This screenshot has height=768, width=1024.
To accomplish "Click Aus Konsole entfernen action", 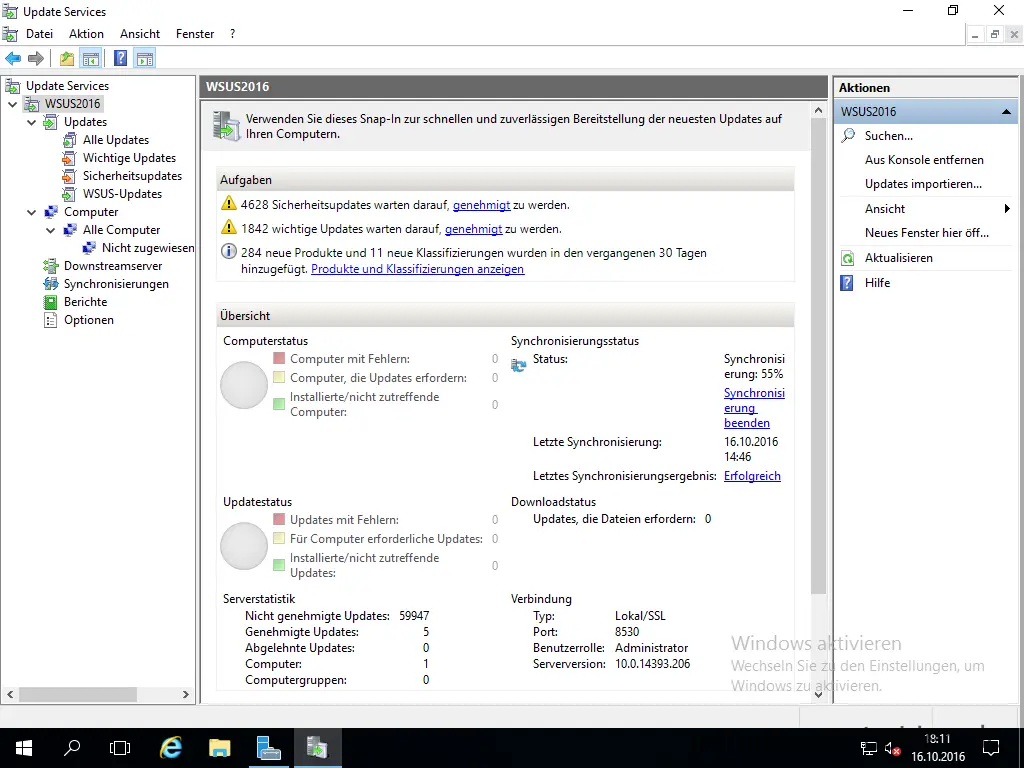I will click(923, 160).
